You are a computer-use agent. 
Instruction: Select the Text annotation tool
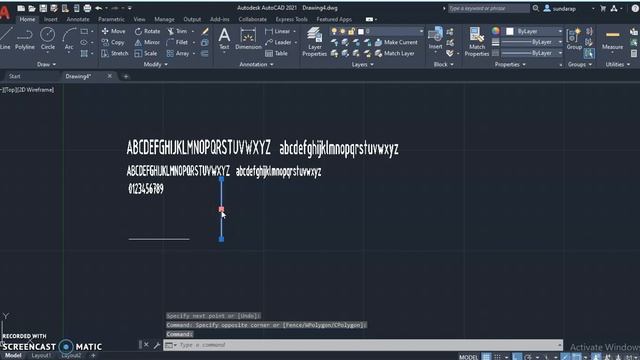click(224, 39)
